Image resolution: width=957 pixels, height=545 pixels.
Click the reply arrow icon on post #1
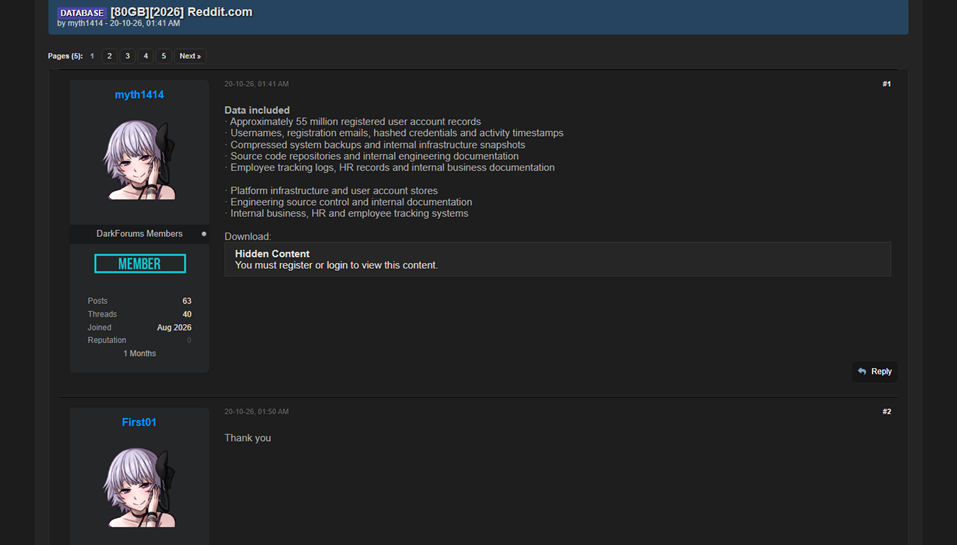(862, 371)
